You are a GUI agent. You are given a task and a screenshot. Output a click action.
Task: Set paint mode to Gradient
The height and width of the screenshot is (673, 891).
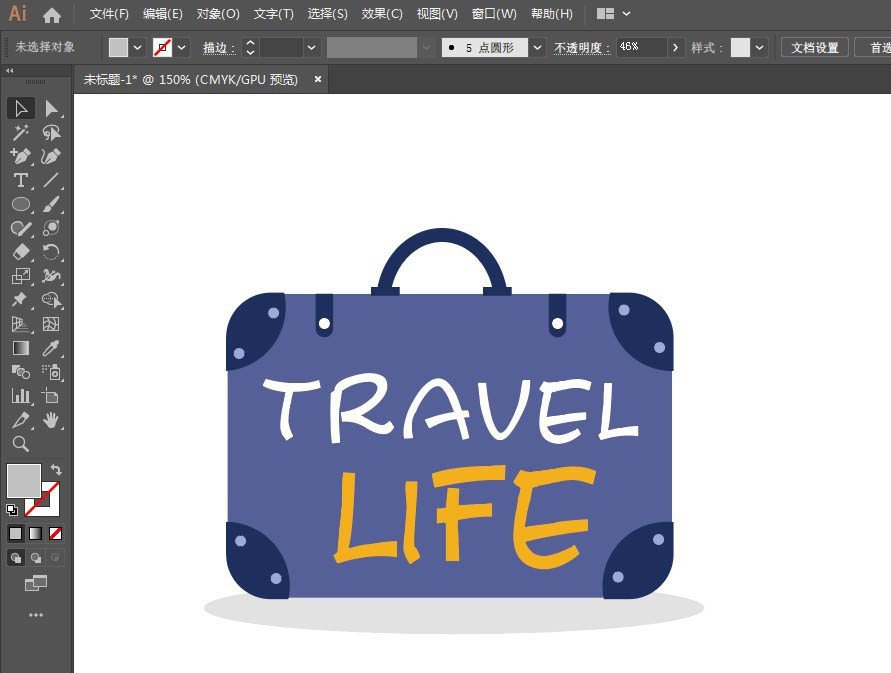pyautogui.click(x=35, y=533)
